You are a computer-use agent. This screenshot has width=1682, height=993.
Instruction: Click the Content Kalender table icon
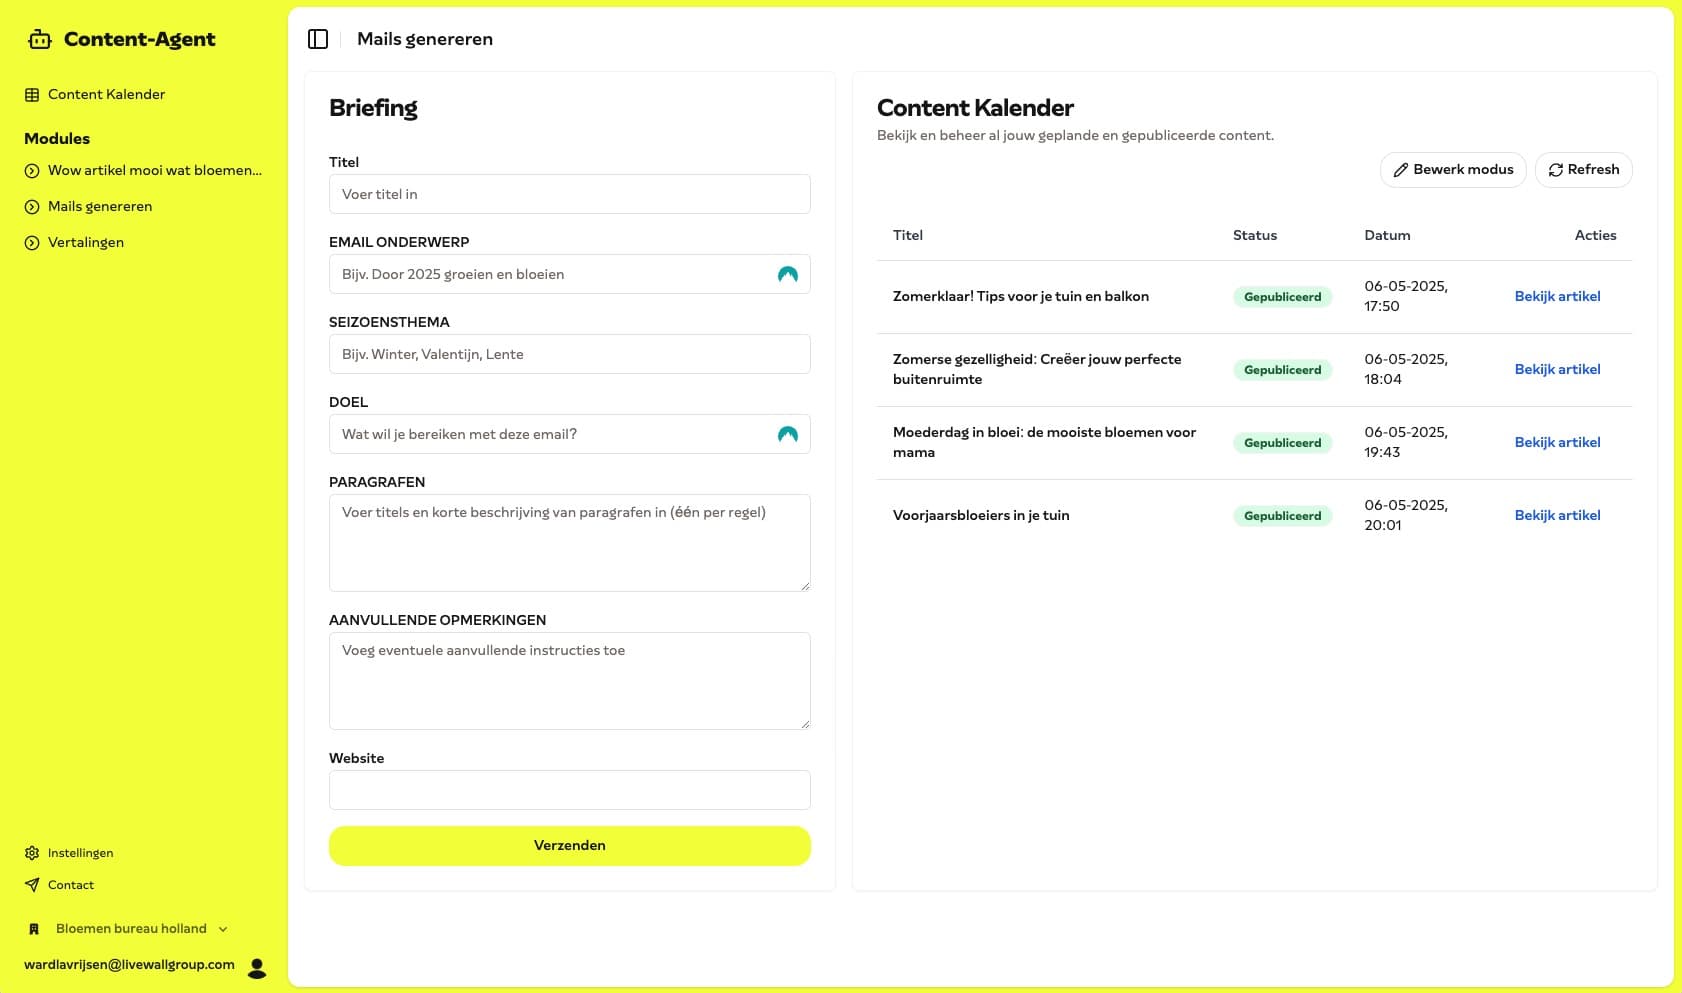tap(32, 95)
